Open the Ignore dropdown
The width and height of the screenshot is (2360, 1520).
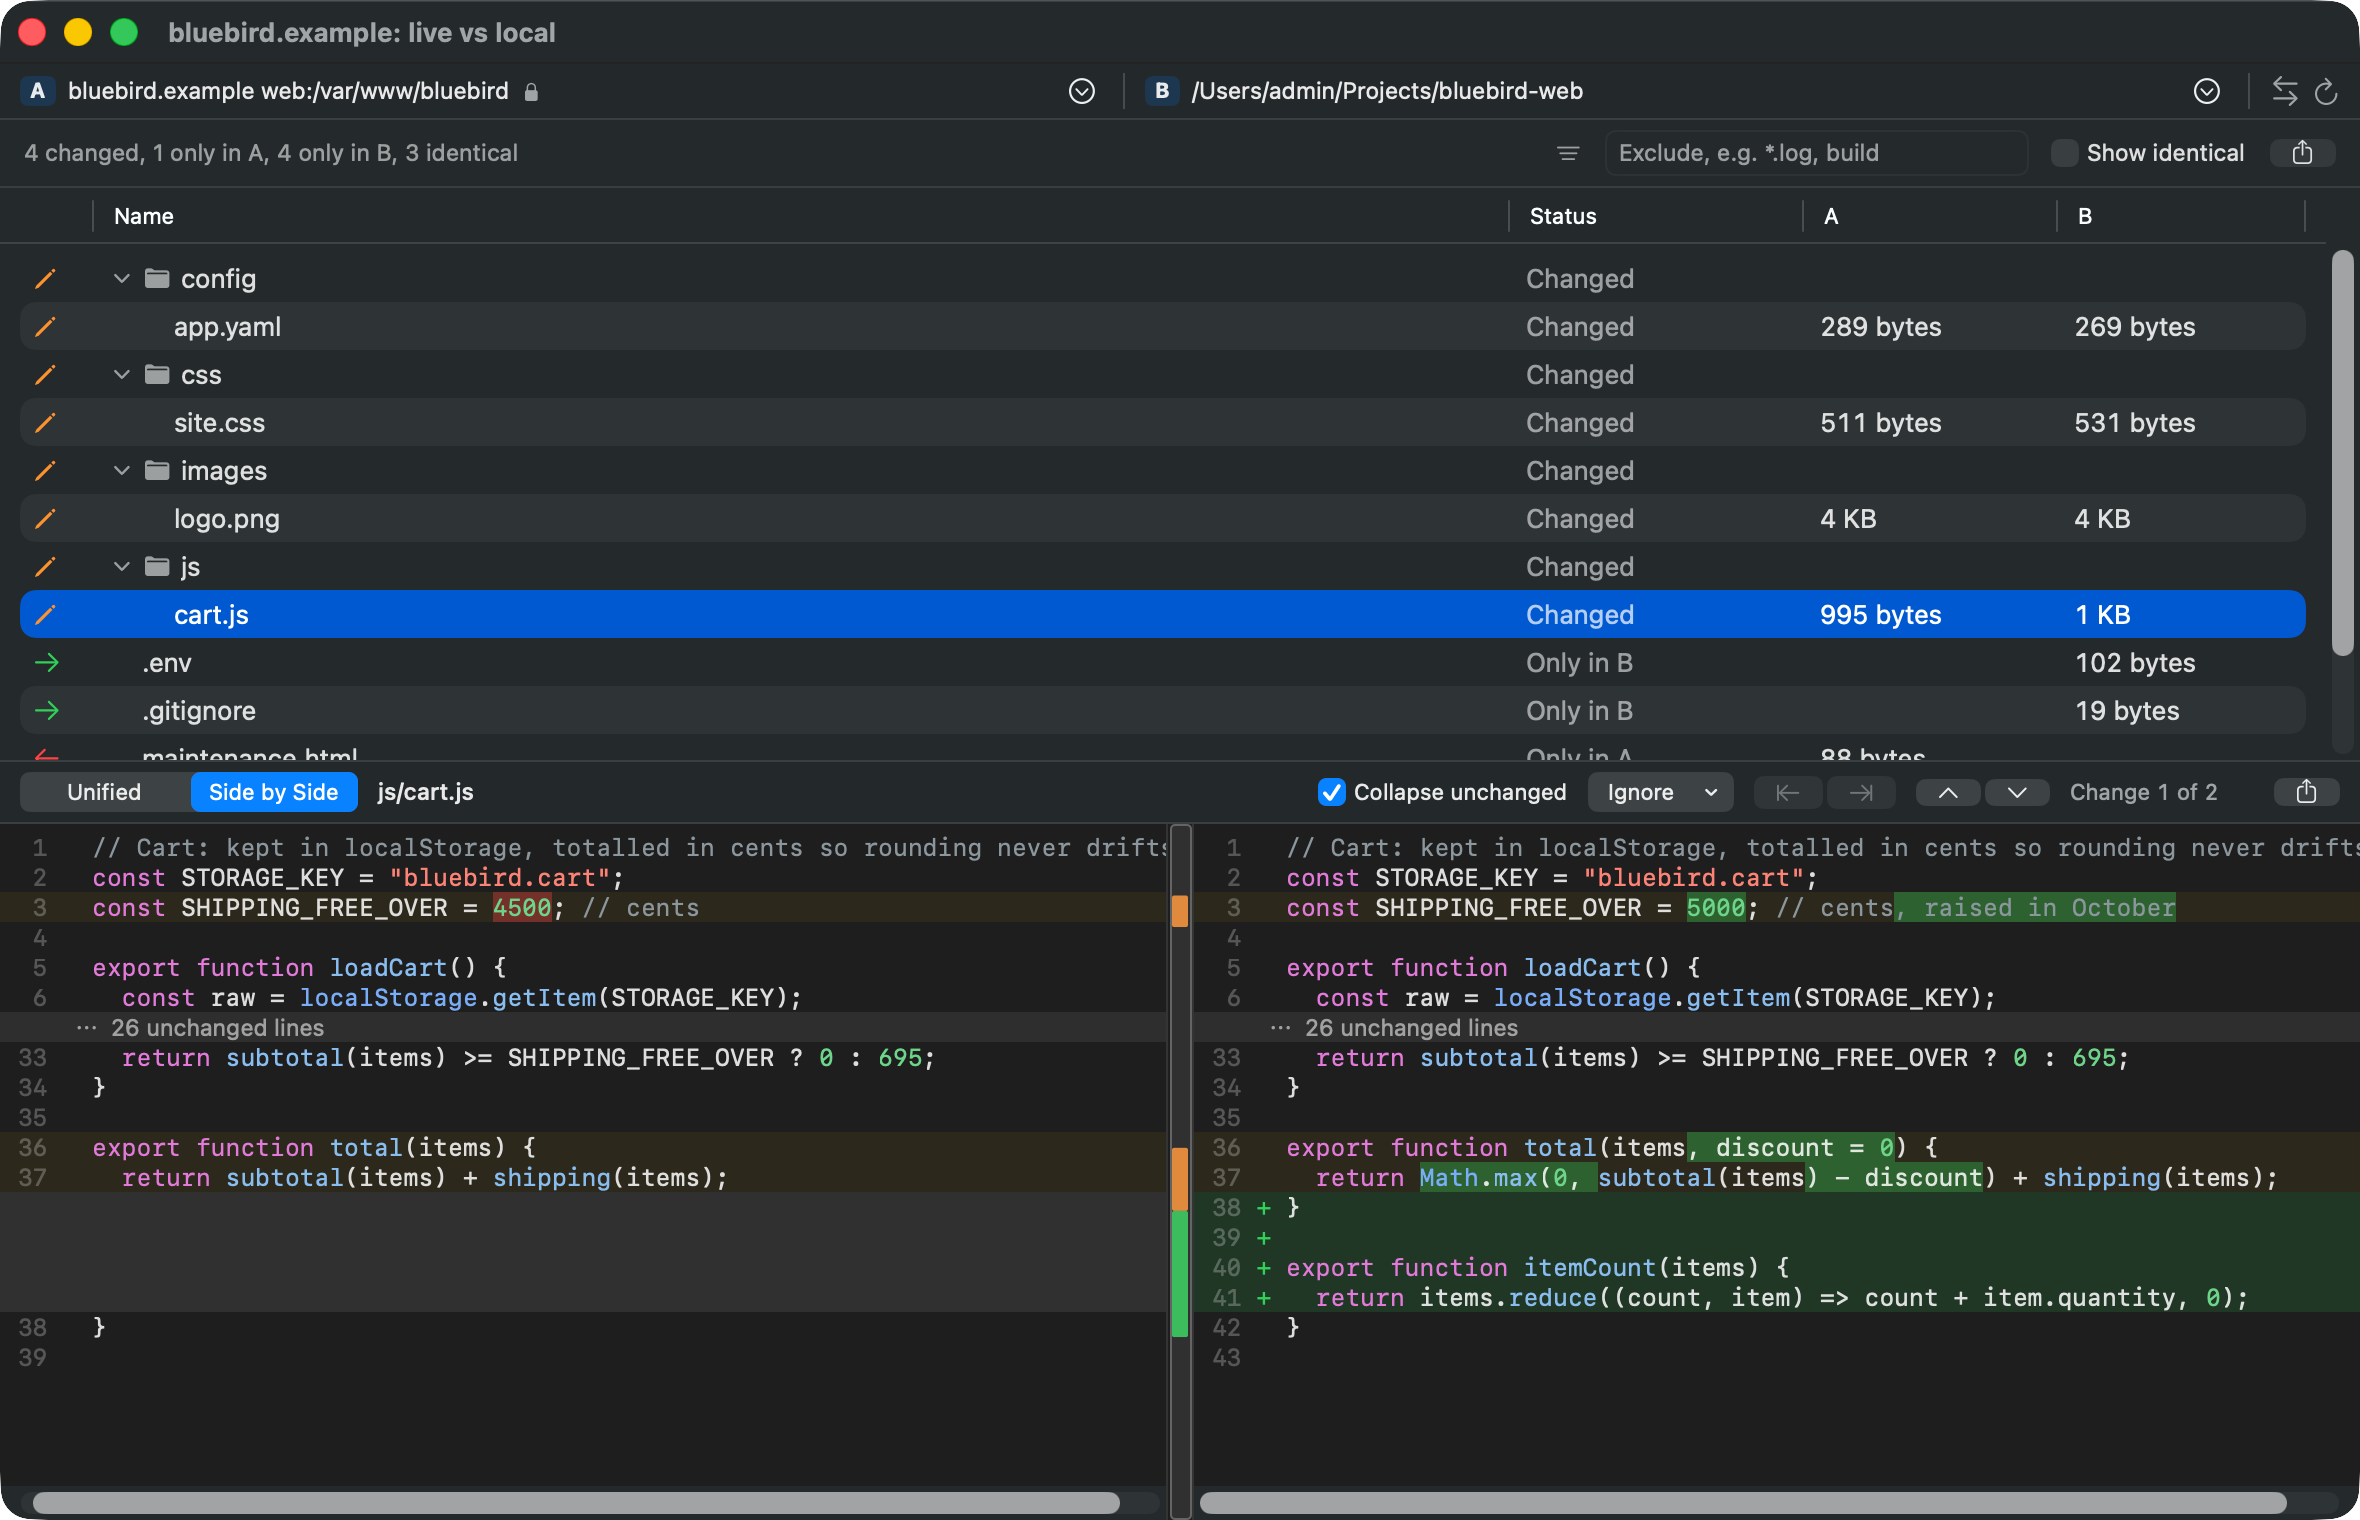pos(1660,792)
